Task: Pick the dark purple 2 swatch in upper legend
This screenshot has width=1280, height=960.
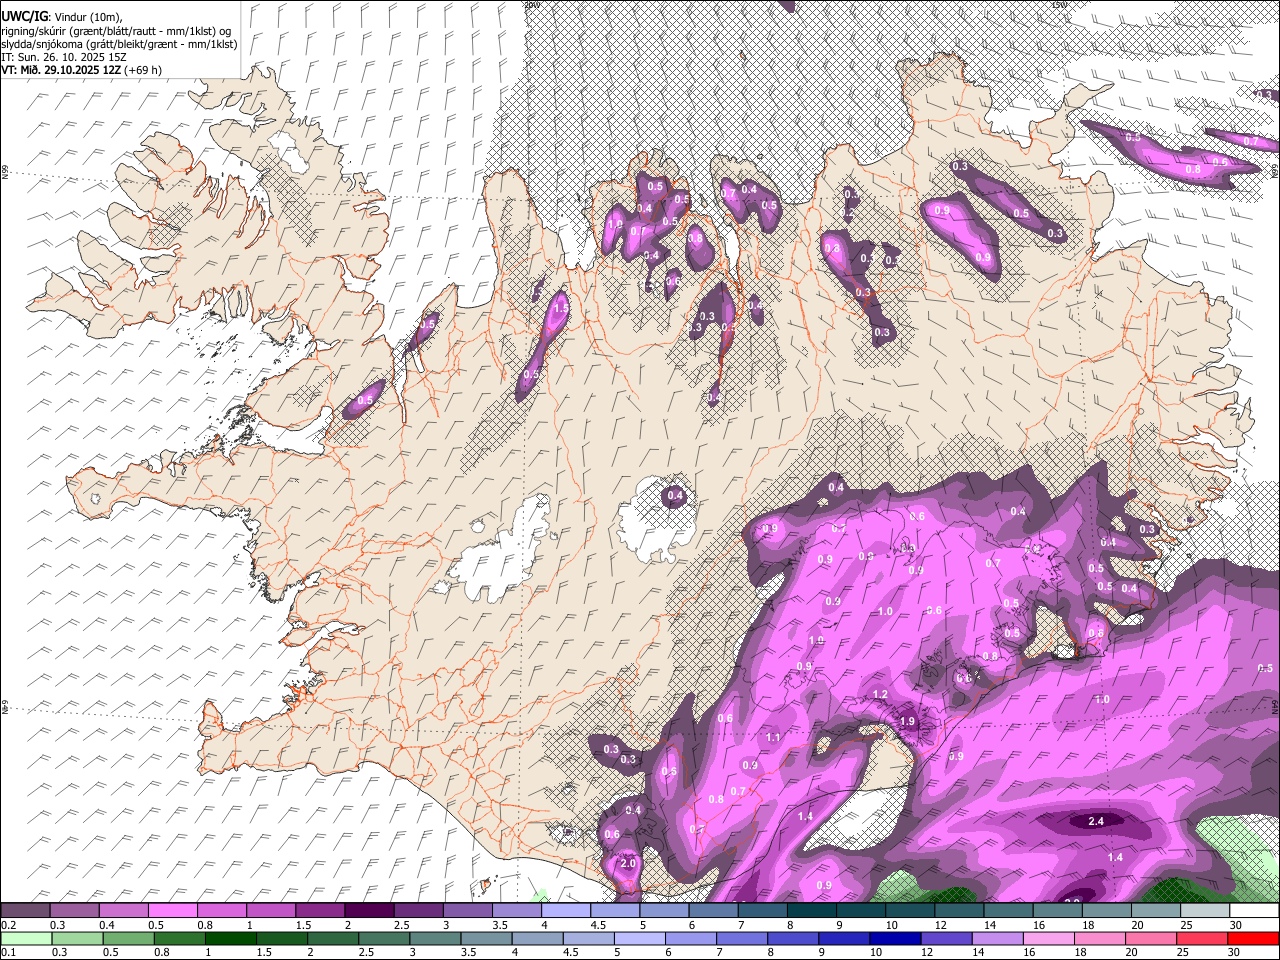Action: coord(369,911)
